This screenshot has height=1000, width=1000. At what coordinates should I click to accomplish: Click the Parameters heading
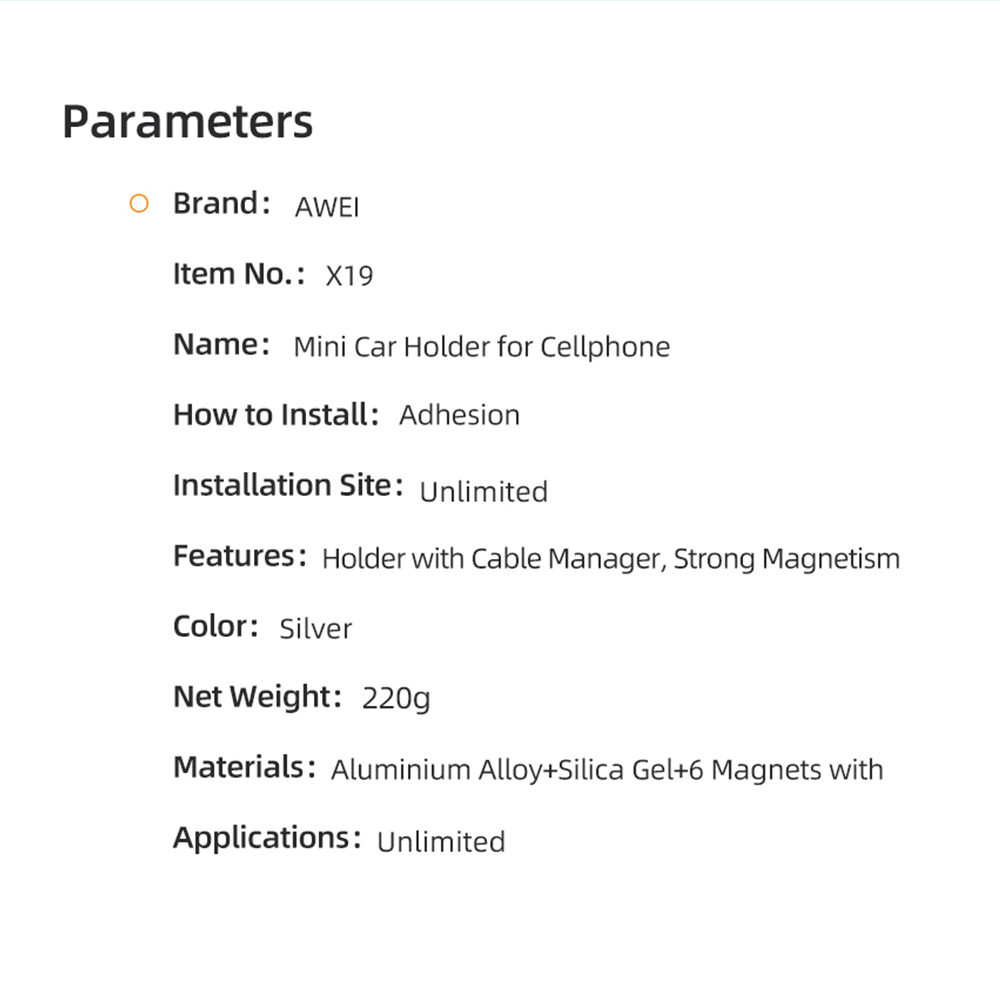click(x=188, y=122)
